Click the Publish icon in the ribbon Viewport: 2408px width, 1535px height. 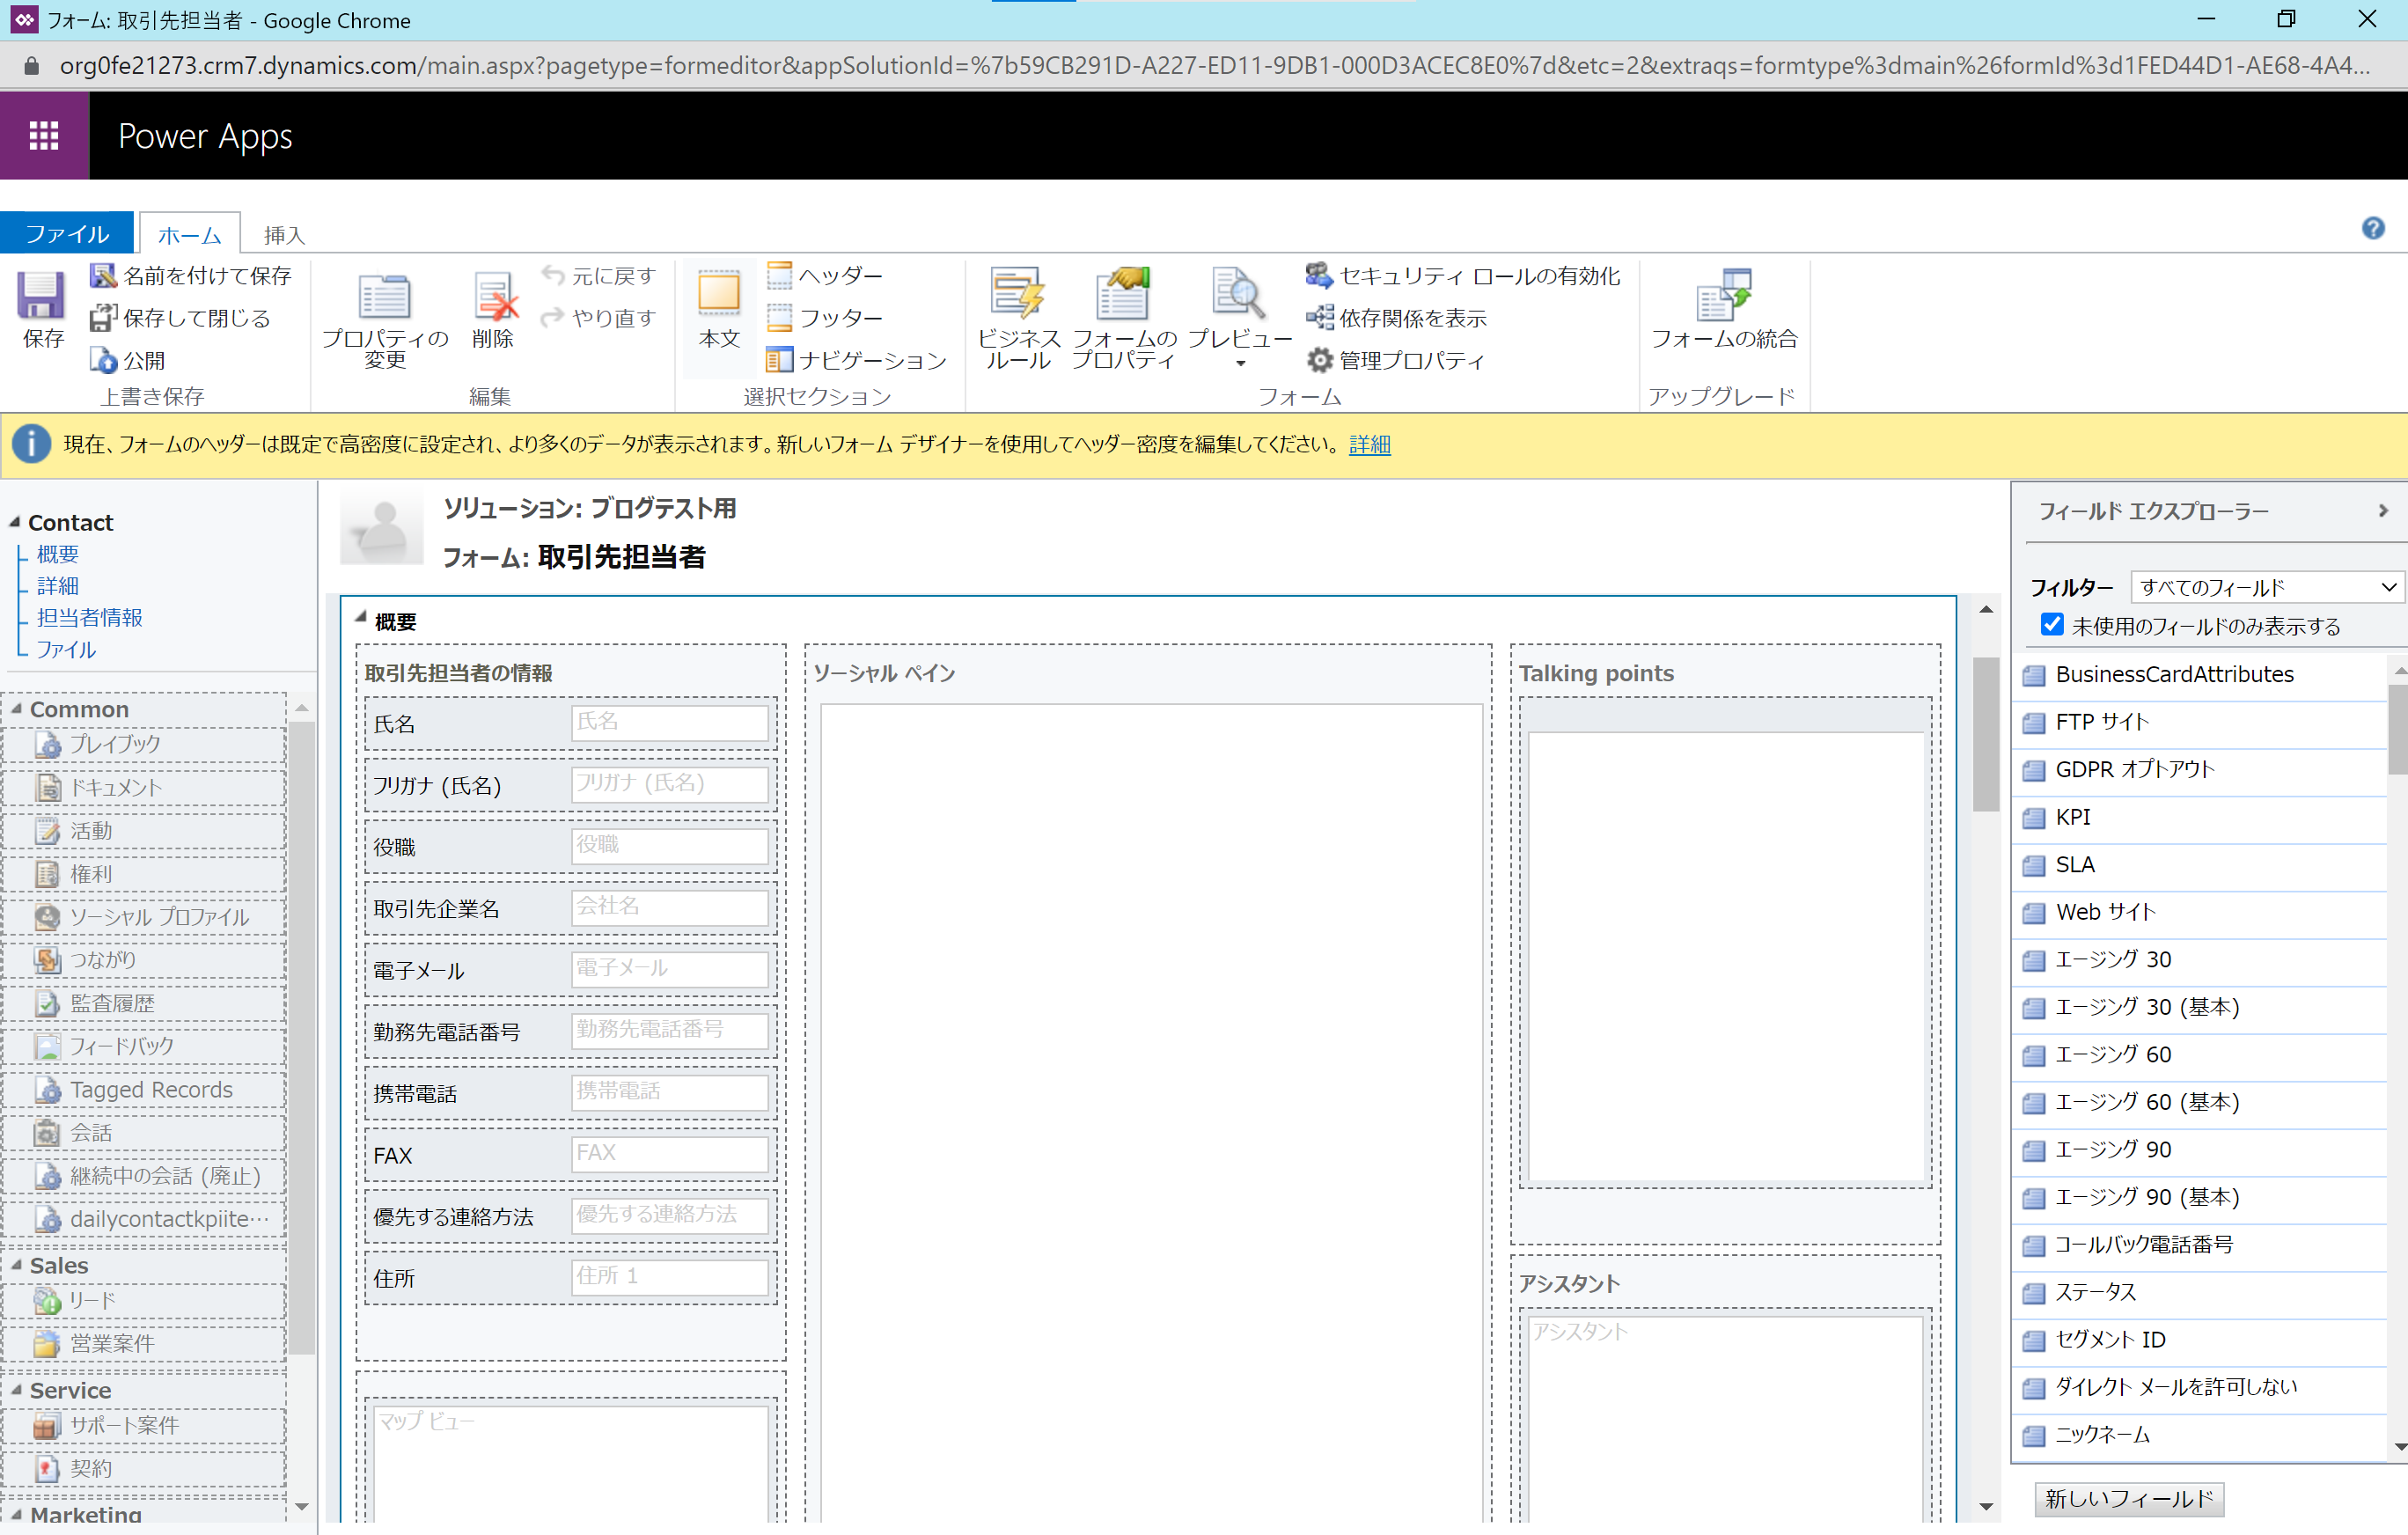click(104, 360)
